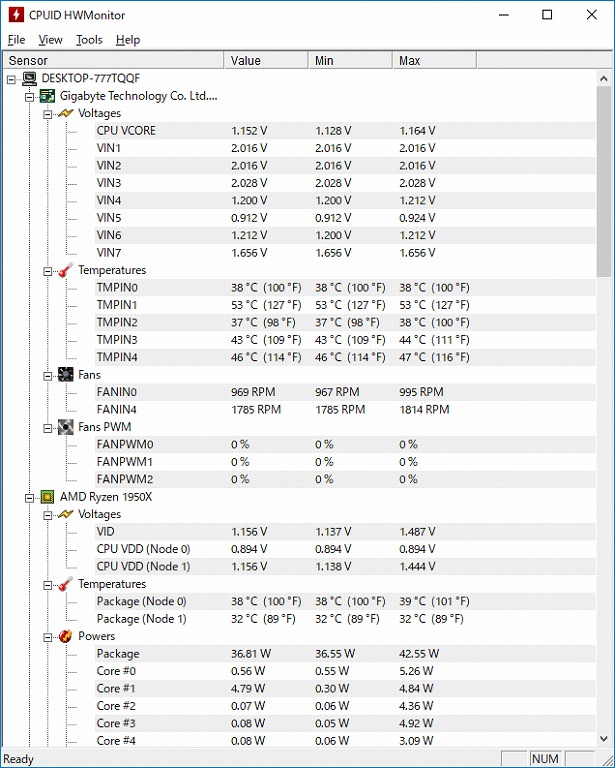
Task: Select the Package (Node 0) temperature row
Action: pyautogui.click(x=345, y=601)
